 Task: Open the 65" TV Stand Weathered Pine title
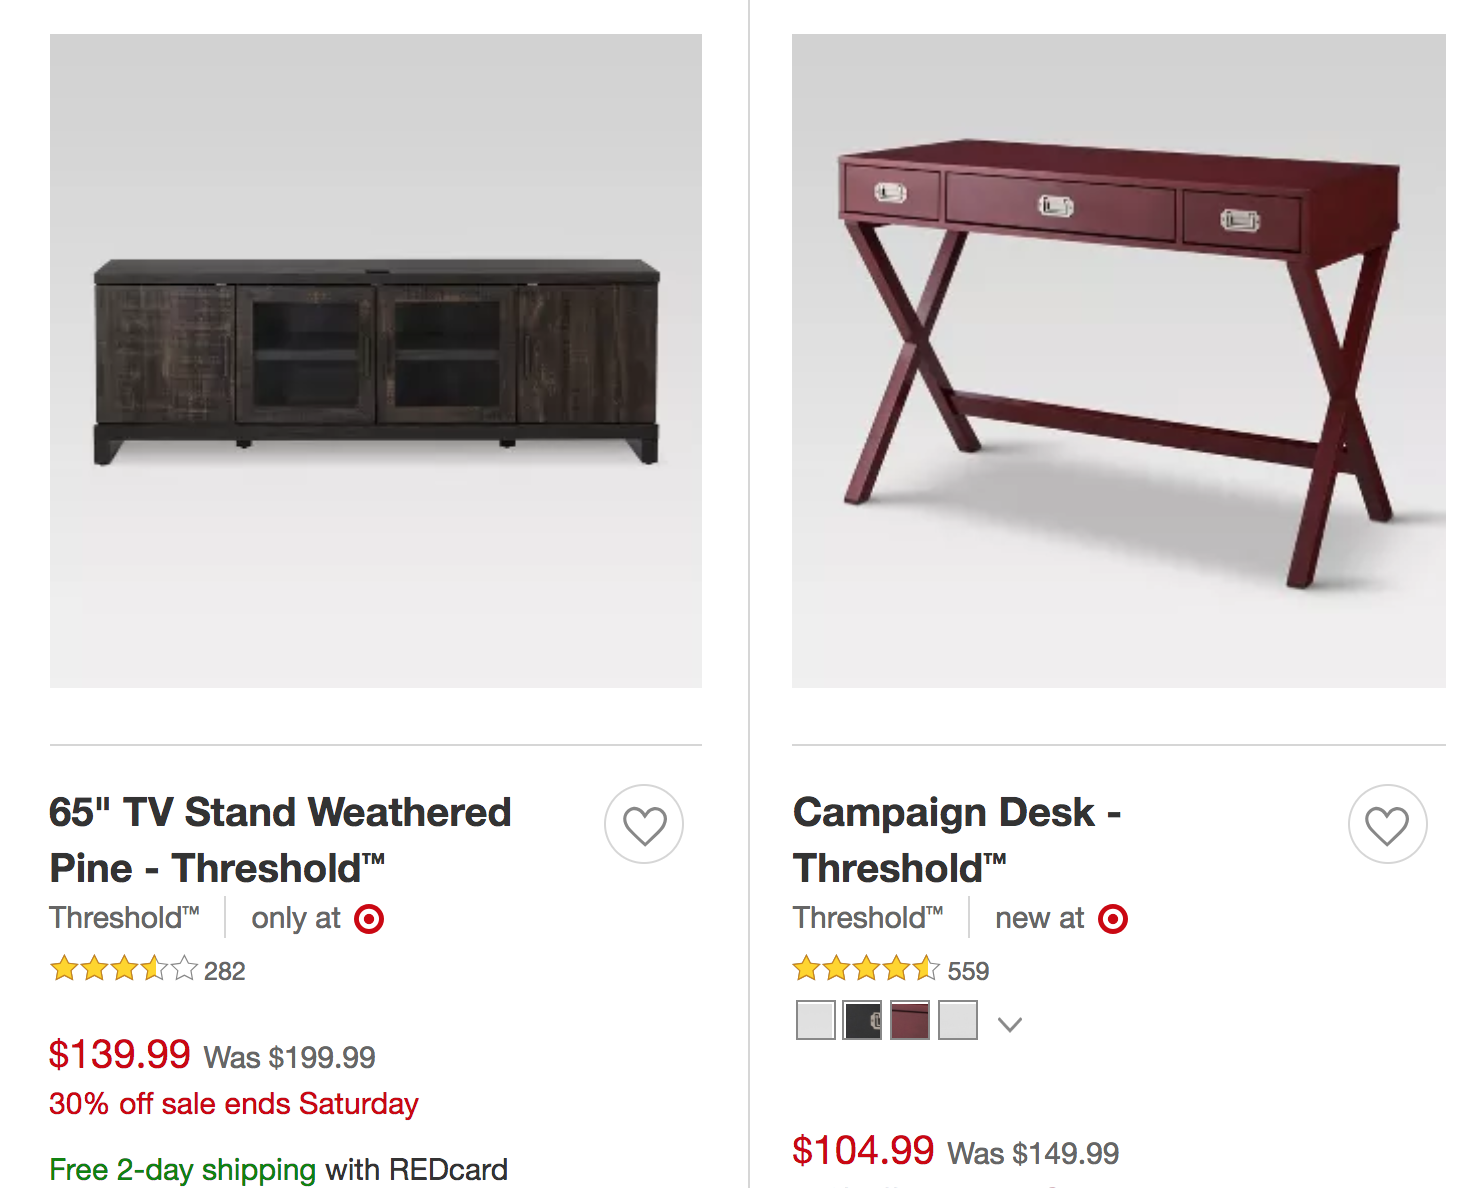280,840
